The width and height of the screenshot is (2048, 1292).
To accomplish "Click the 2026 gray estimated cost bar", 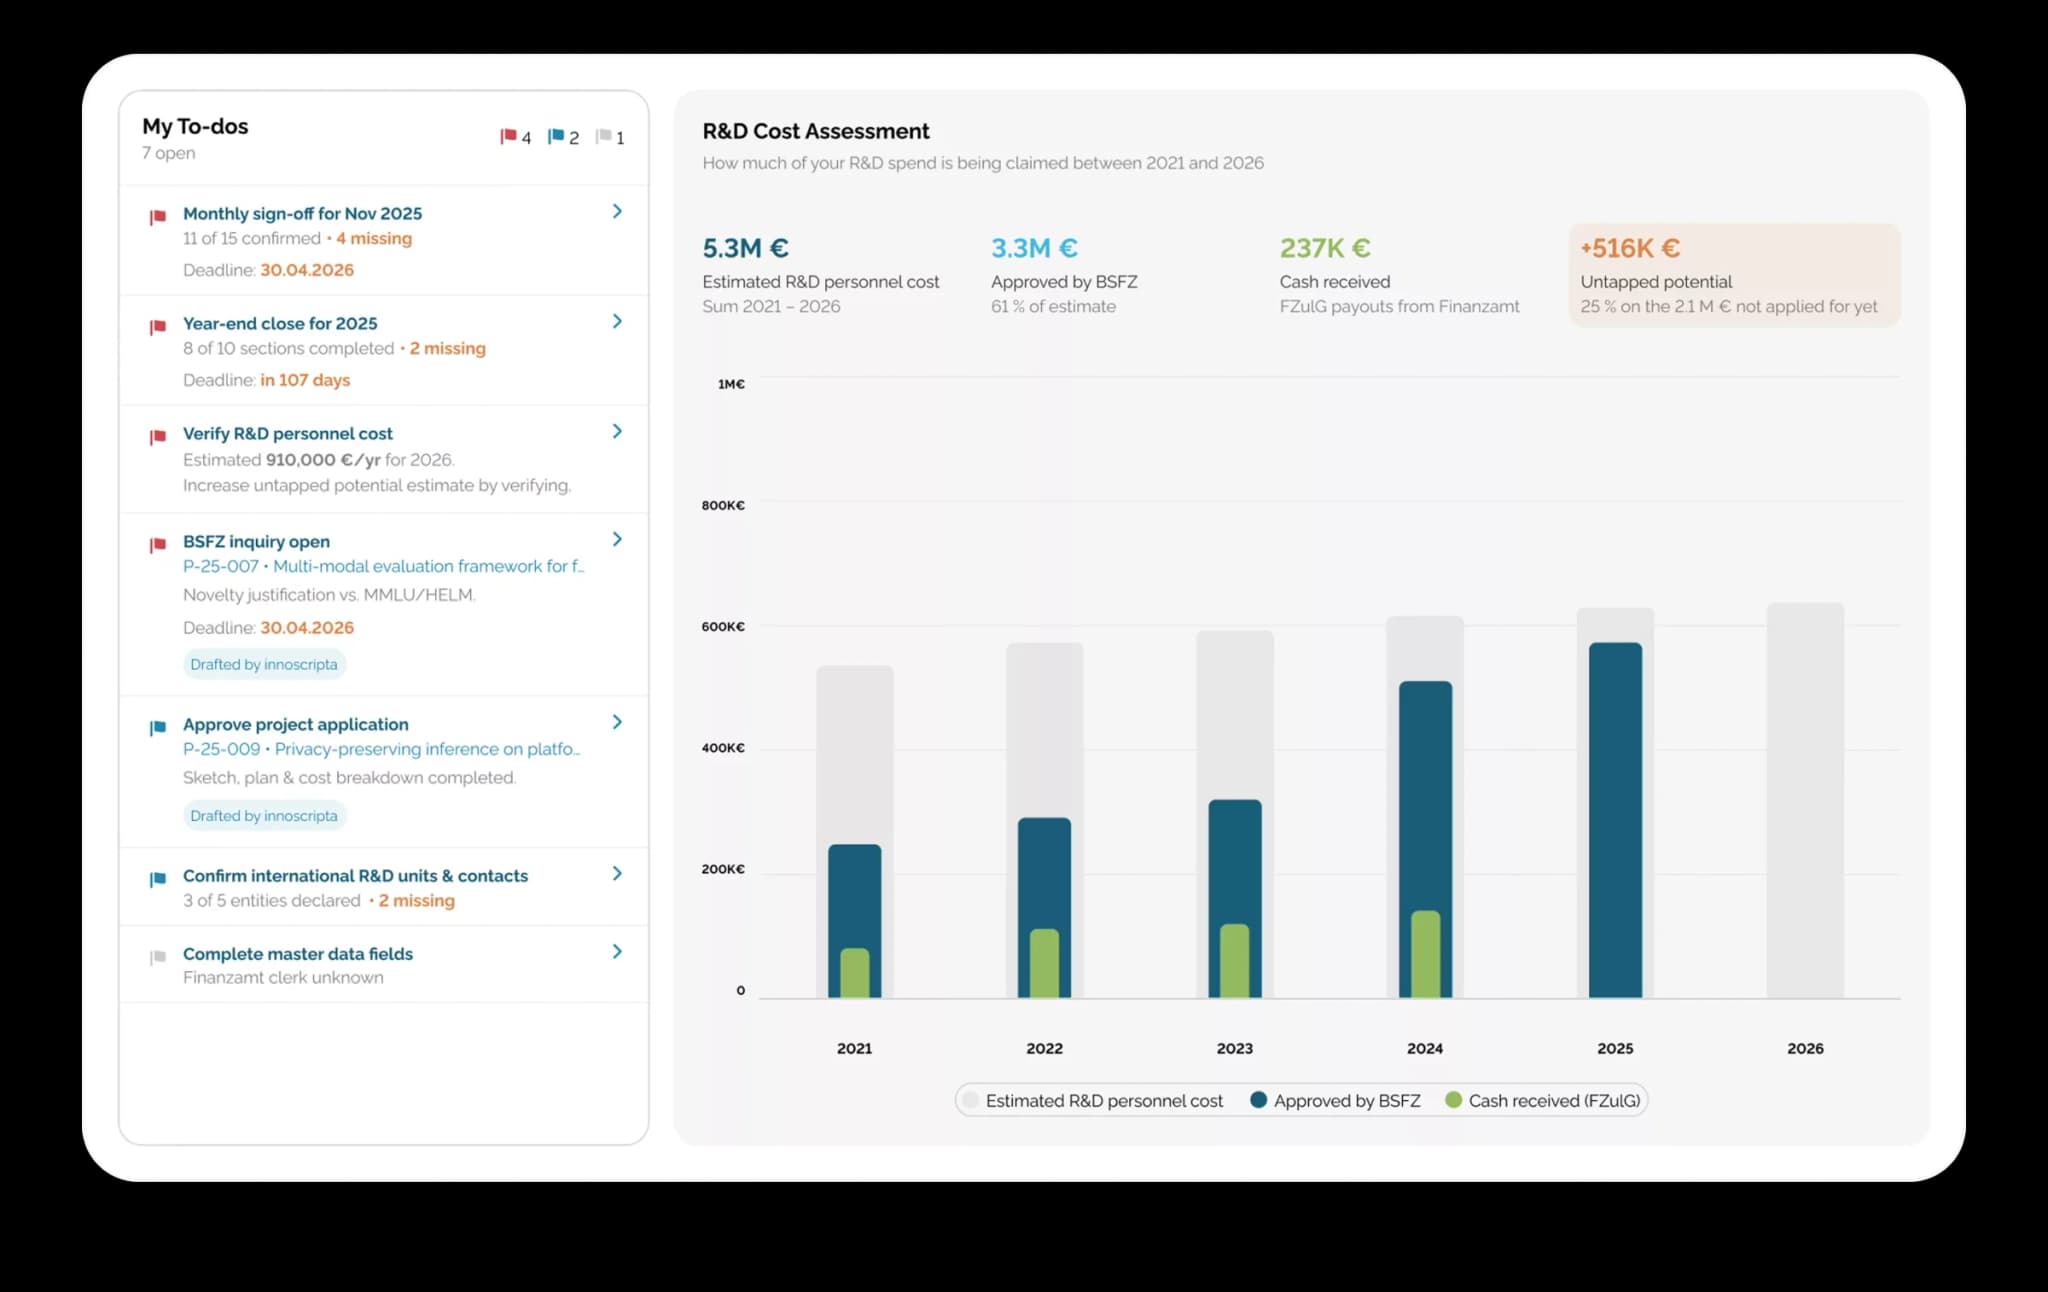I will click(x=1805, y=800).
